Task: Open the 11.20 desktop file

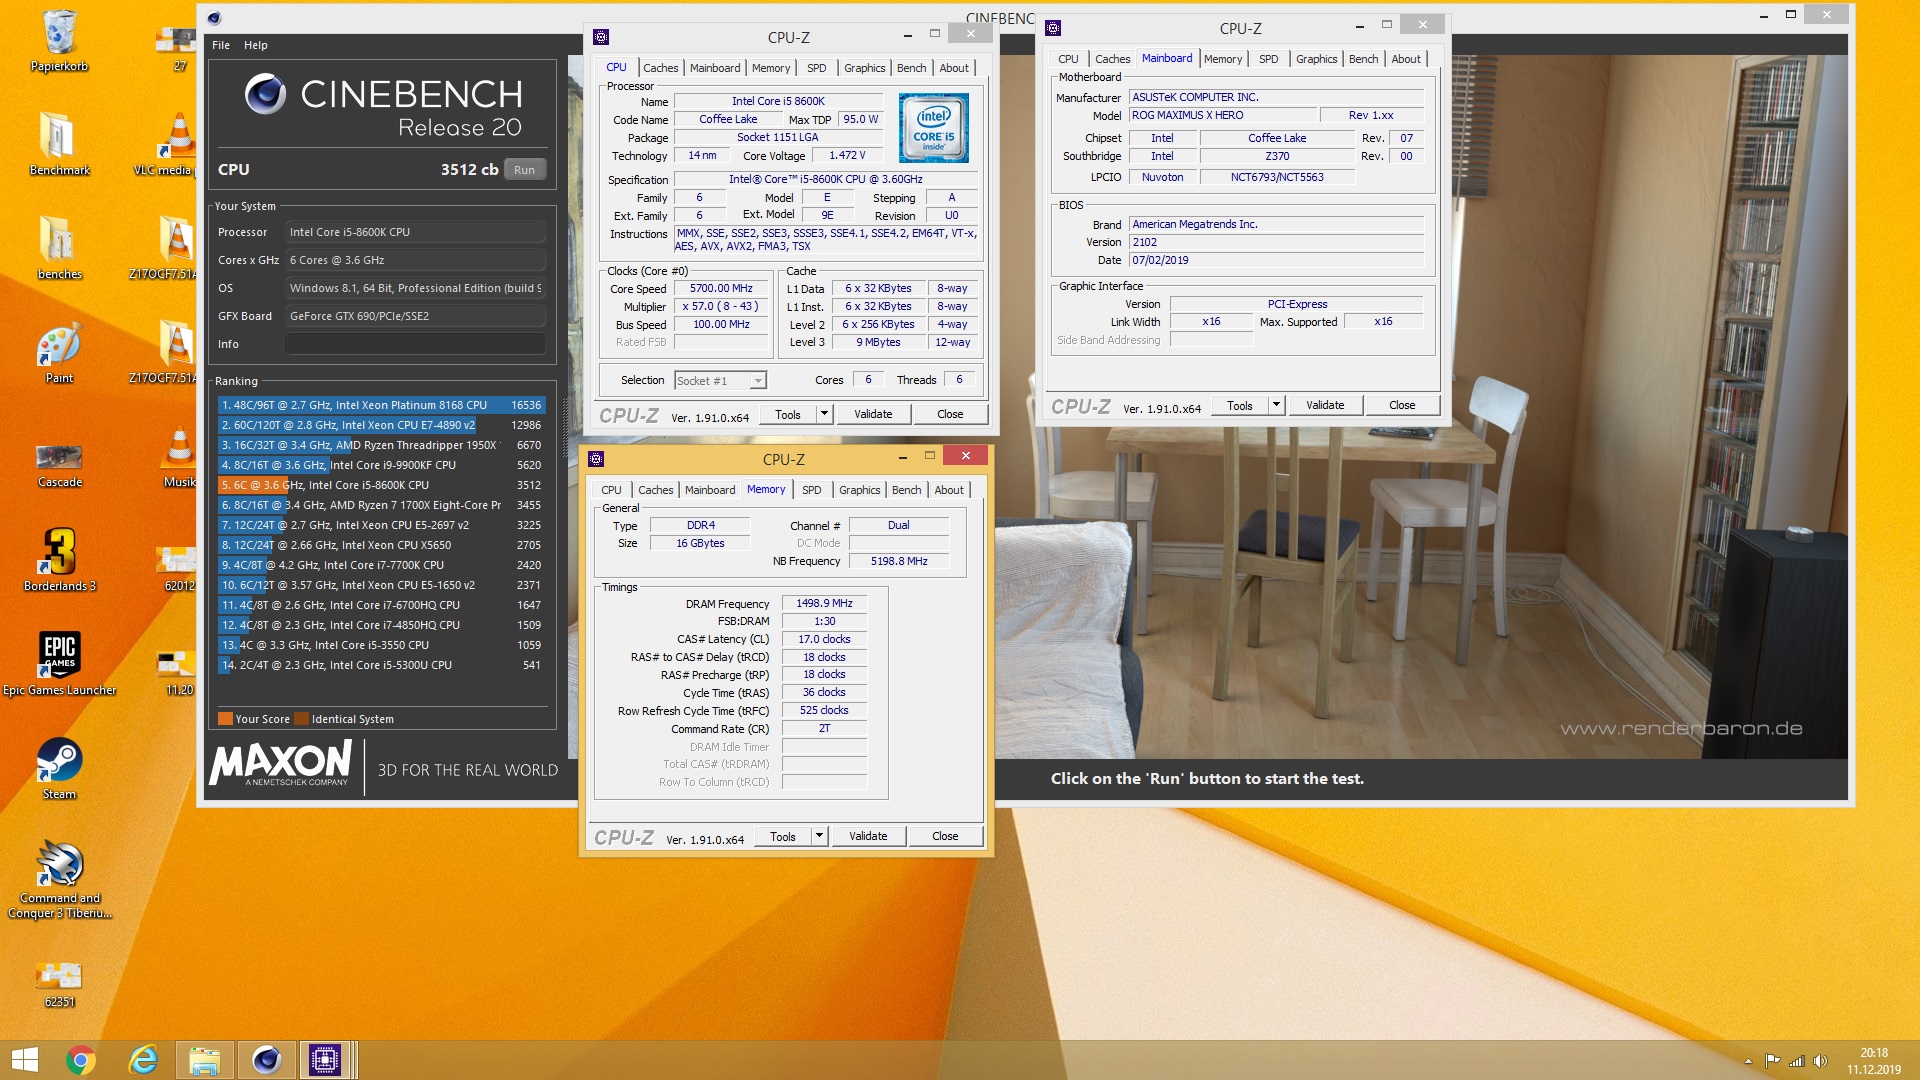Action: click(x=177, y=672)
